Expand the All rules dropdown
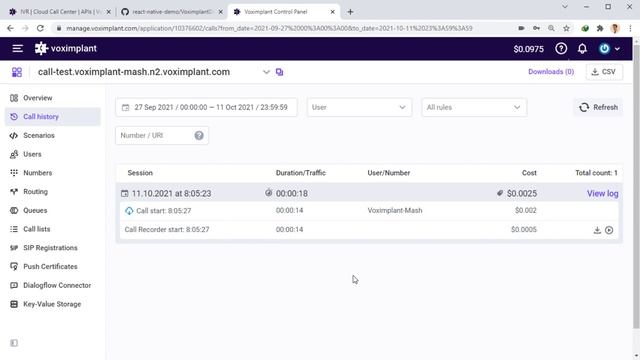The image size is (640, 360). coord(474,107)
